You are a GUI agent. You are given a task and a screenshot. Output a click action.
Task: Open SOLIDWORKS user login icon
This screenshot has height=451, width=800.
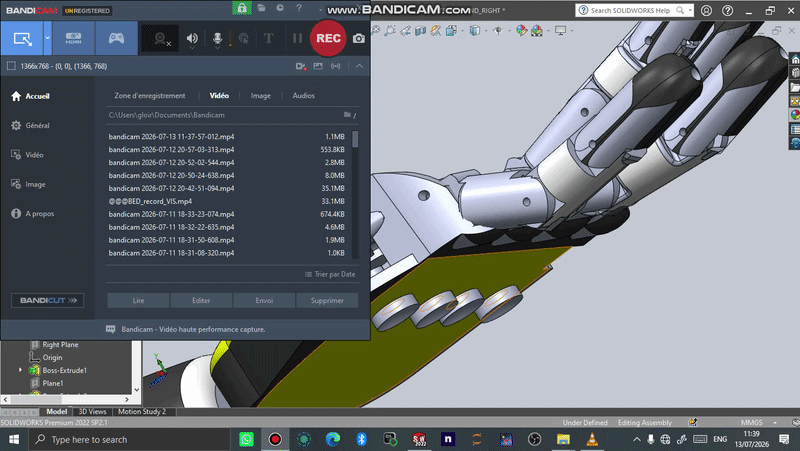click(x=707, y=10)
